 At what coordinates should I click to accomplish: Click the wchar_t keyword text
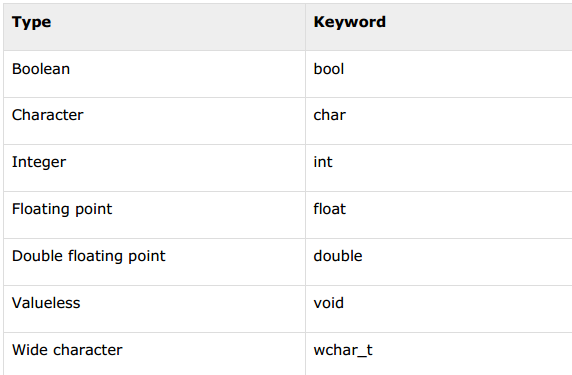pyautogui.click(x=343, y=350)
